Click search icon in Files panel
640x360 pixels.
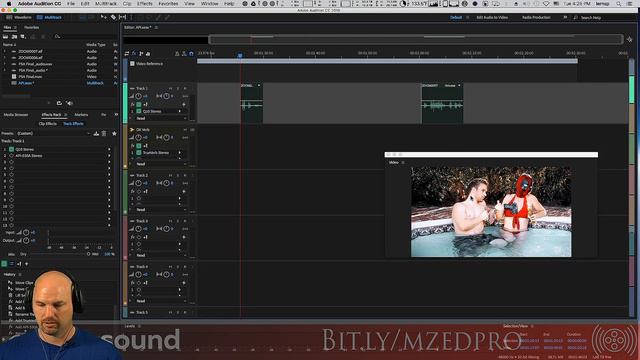[57, 36]
